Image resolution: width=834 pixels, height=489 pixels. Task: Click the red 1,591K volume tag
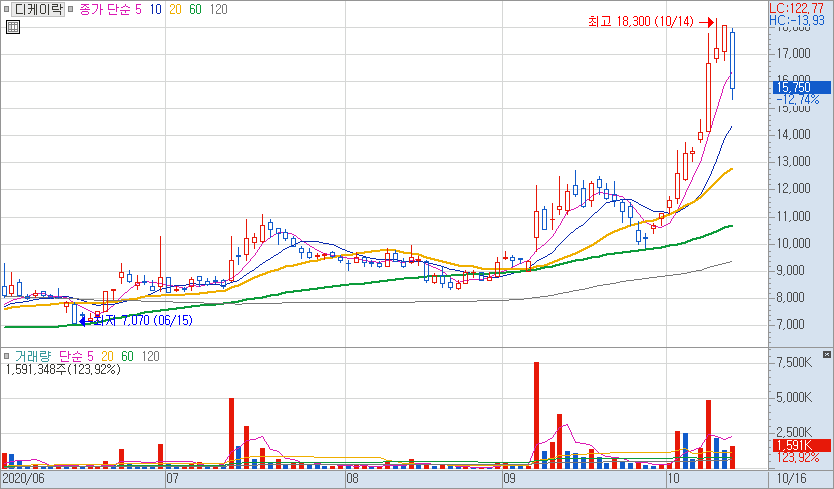coord(802,445)
